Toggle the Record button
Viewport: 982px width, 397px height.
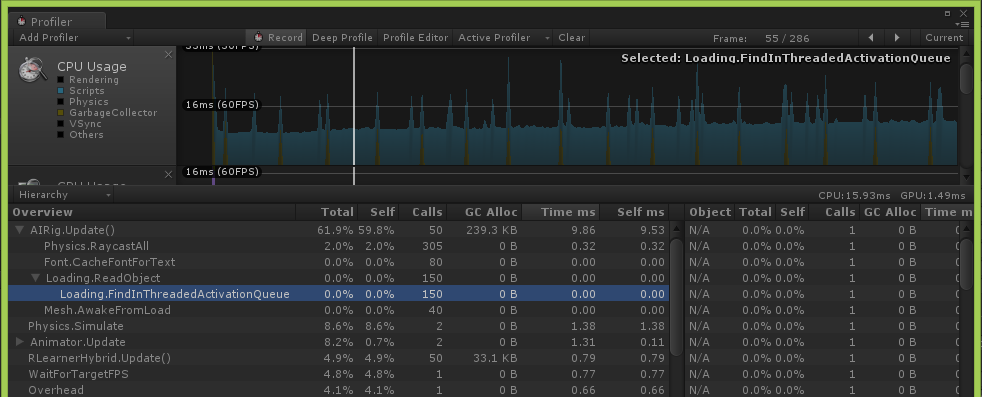[276, 38]
